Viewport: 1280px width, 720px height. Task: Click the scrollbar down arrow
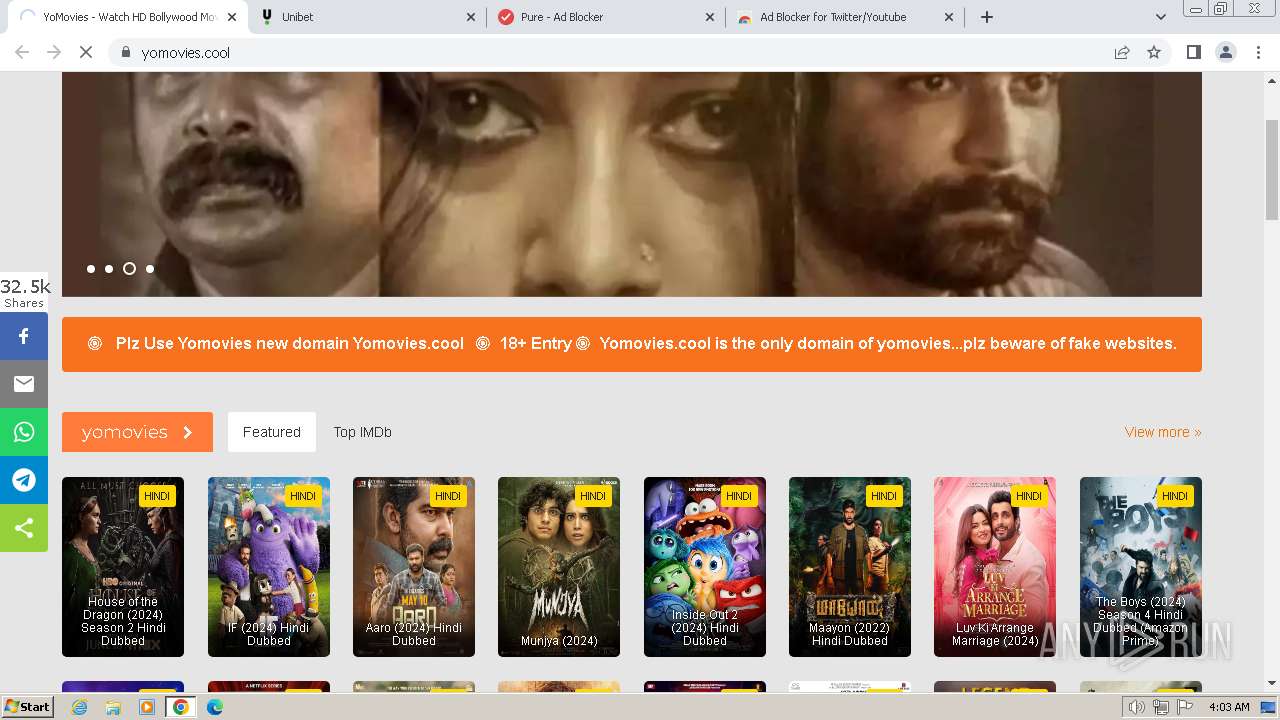pyautogui.click(x=1272, y=683)
